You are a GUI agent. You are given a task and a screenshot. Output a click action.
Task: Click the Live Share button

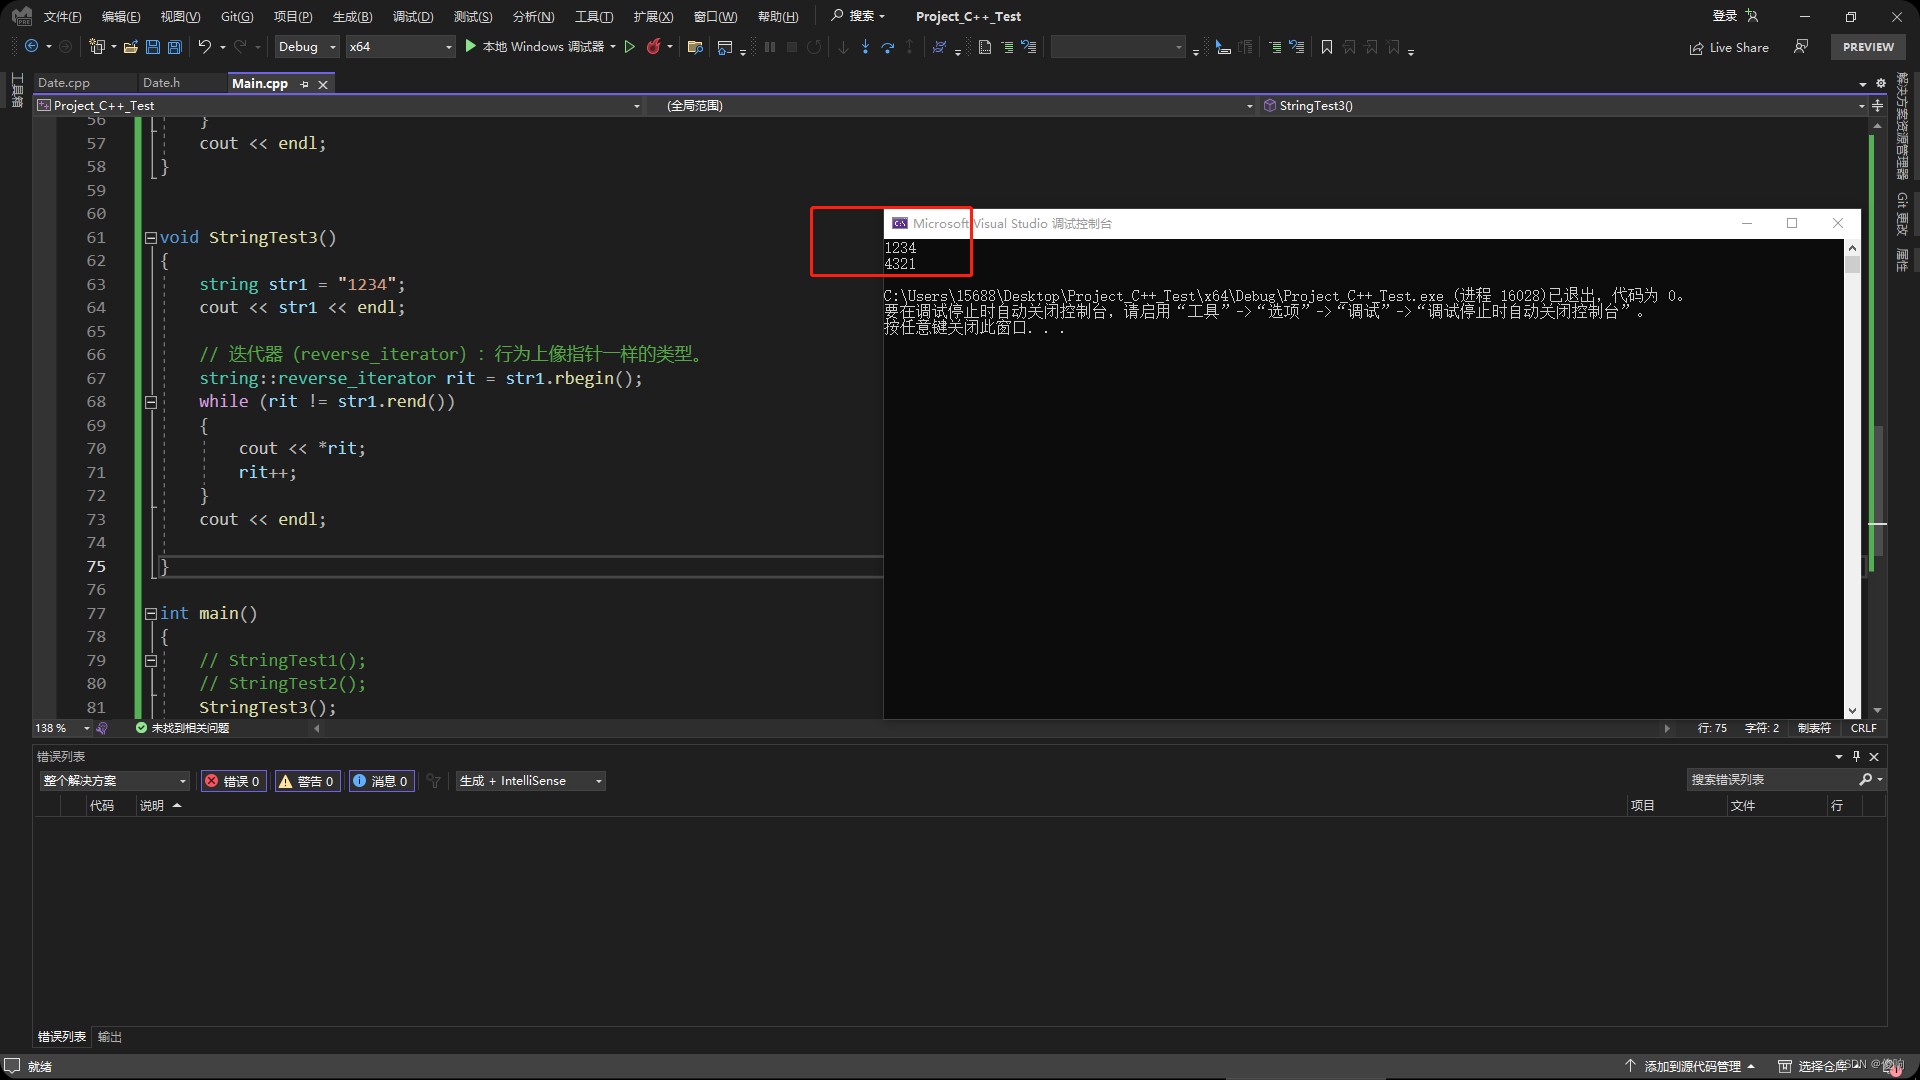(1729, 47)
